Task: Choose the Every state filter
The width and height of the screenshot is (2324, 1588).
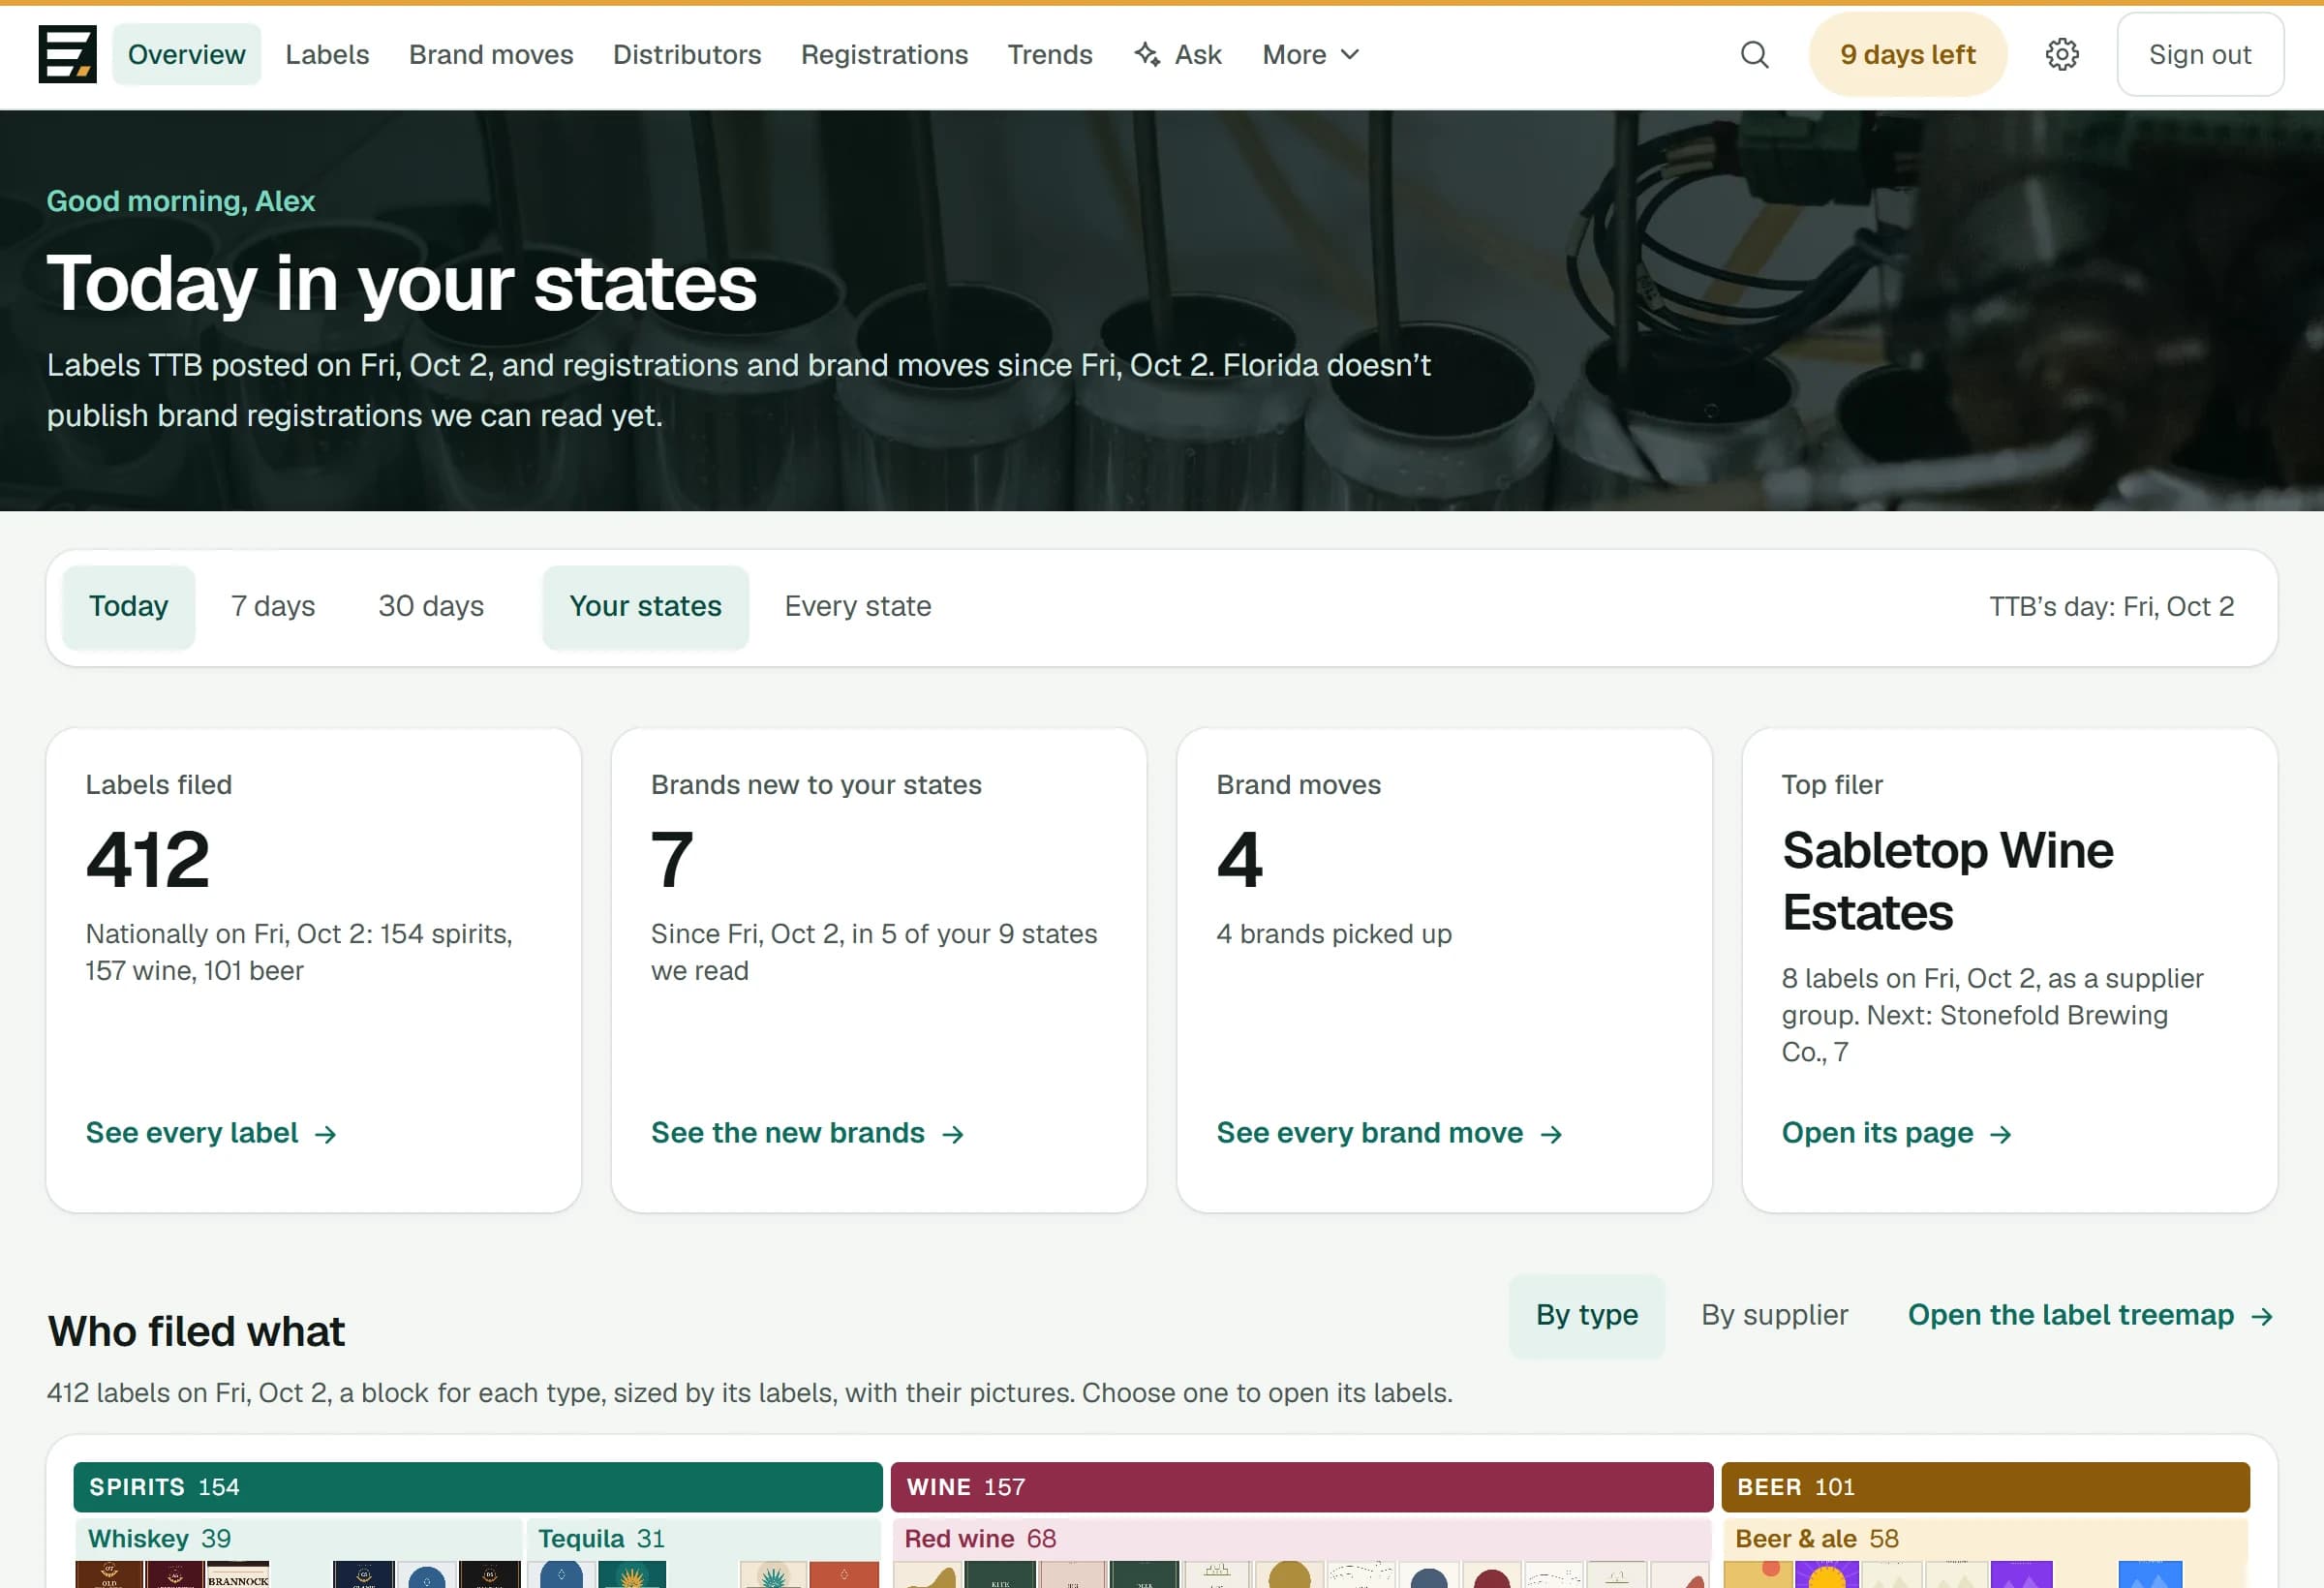Action: [857, 606]
